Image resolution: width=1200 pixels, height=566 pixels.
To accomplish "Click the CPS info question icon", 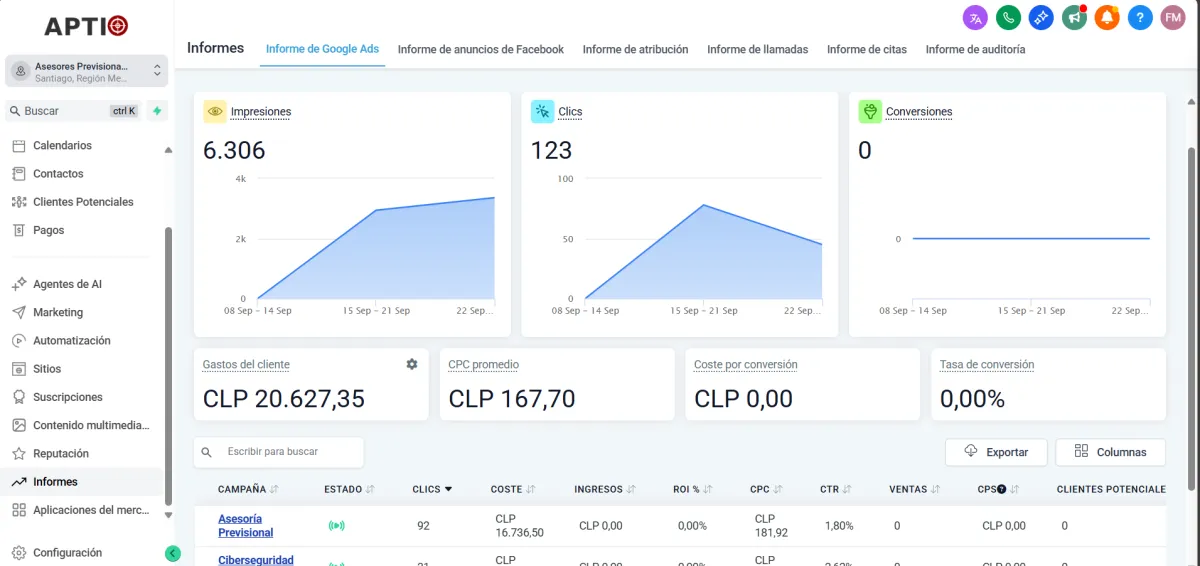I will tap(1001, 489).
